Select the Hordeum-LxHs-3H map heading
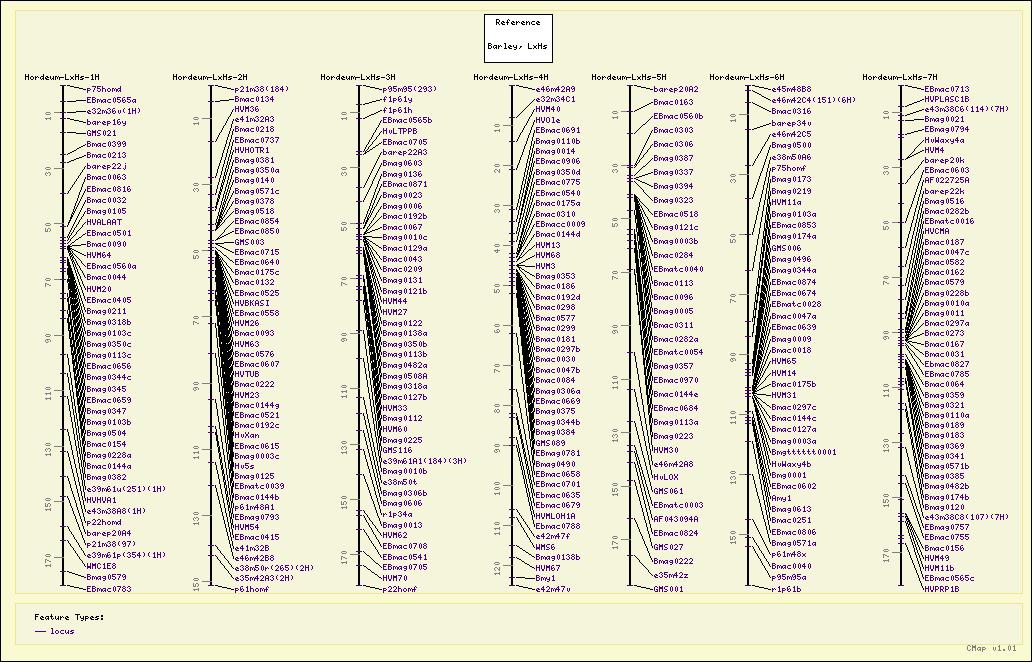Viewport: 1032px width, 662px height. pos(357,77)
